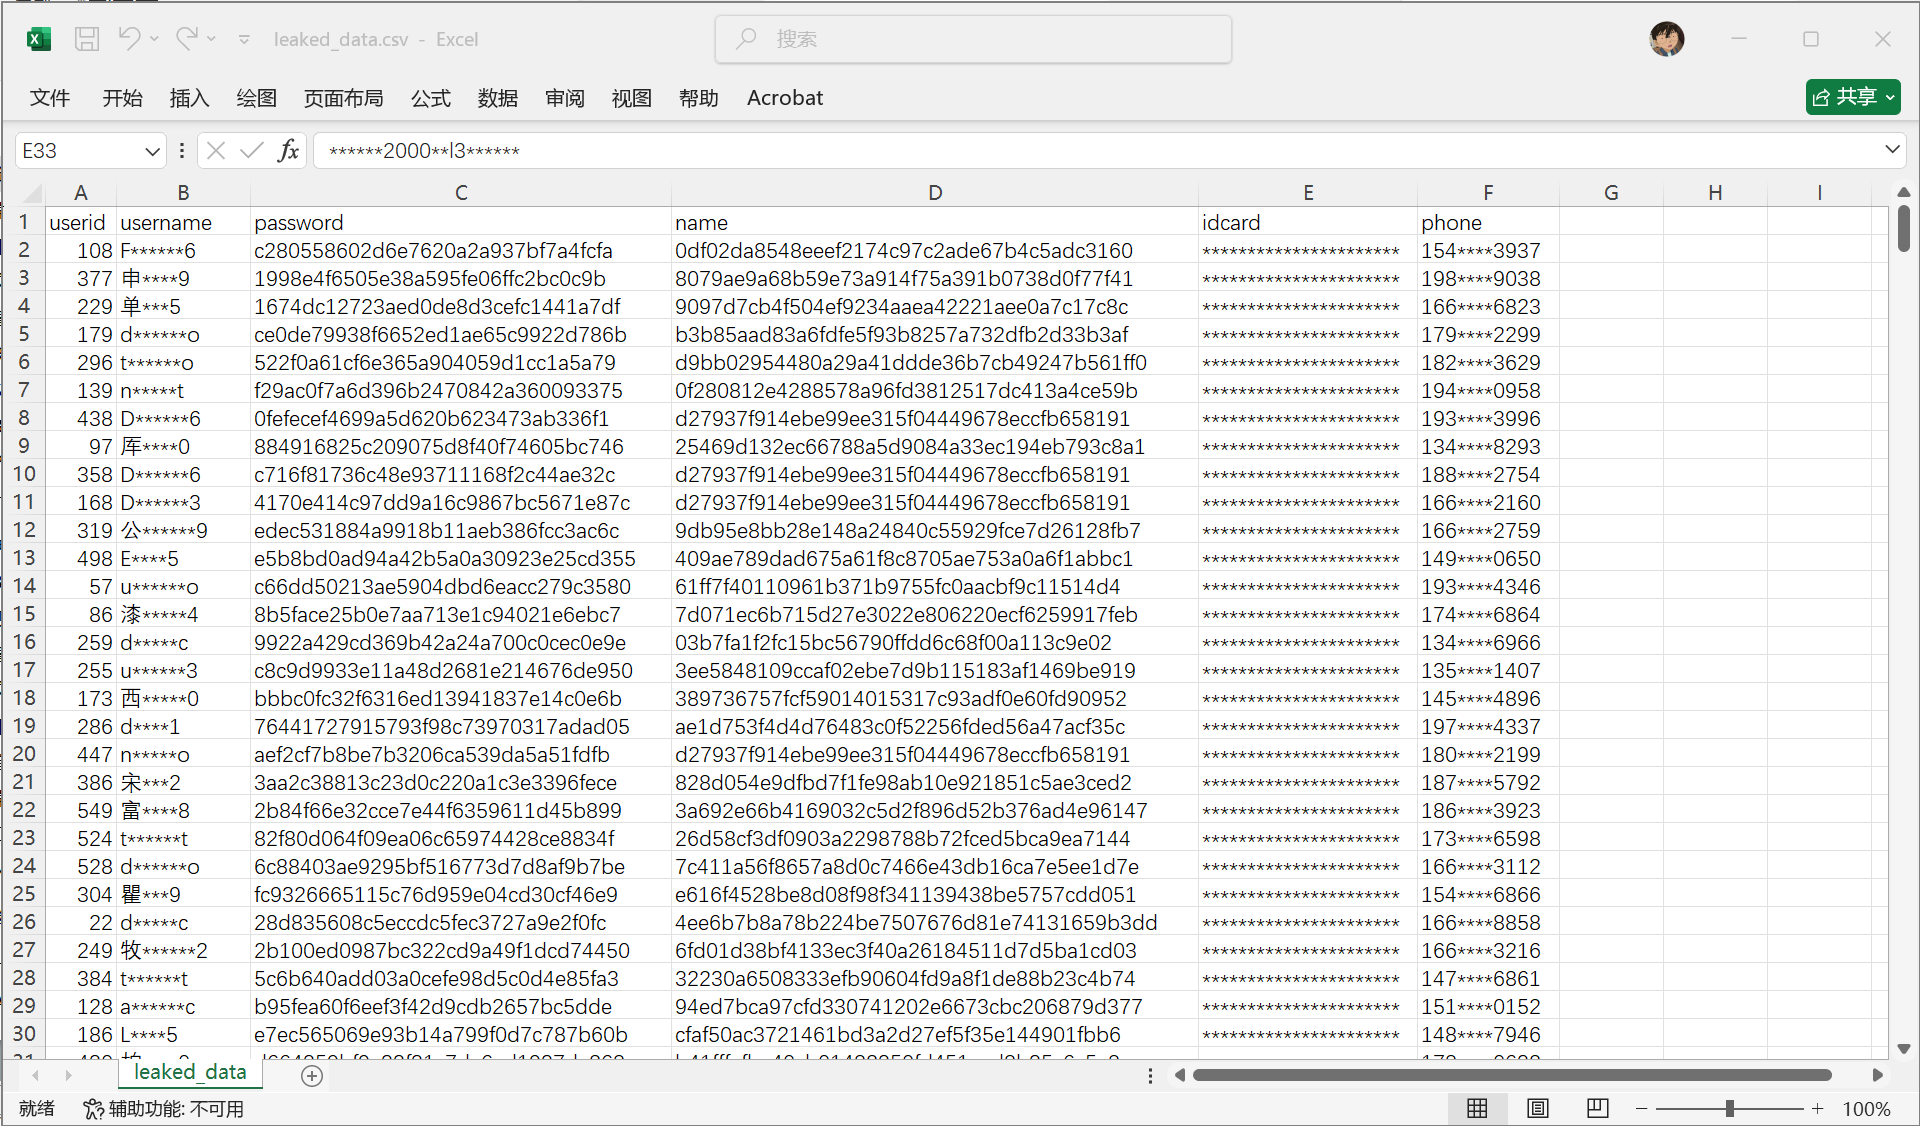Adjust the zoom slider
Image resolution: width=1920 pixels, height=1126 pixels.
[1730, 1108]
